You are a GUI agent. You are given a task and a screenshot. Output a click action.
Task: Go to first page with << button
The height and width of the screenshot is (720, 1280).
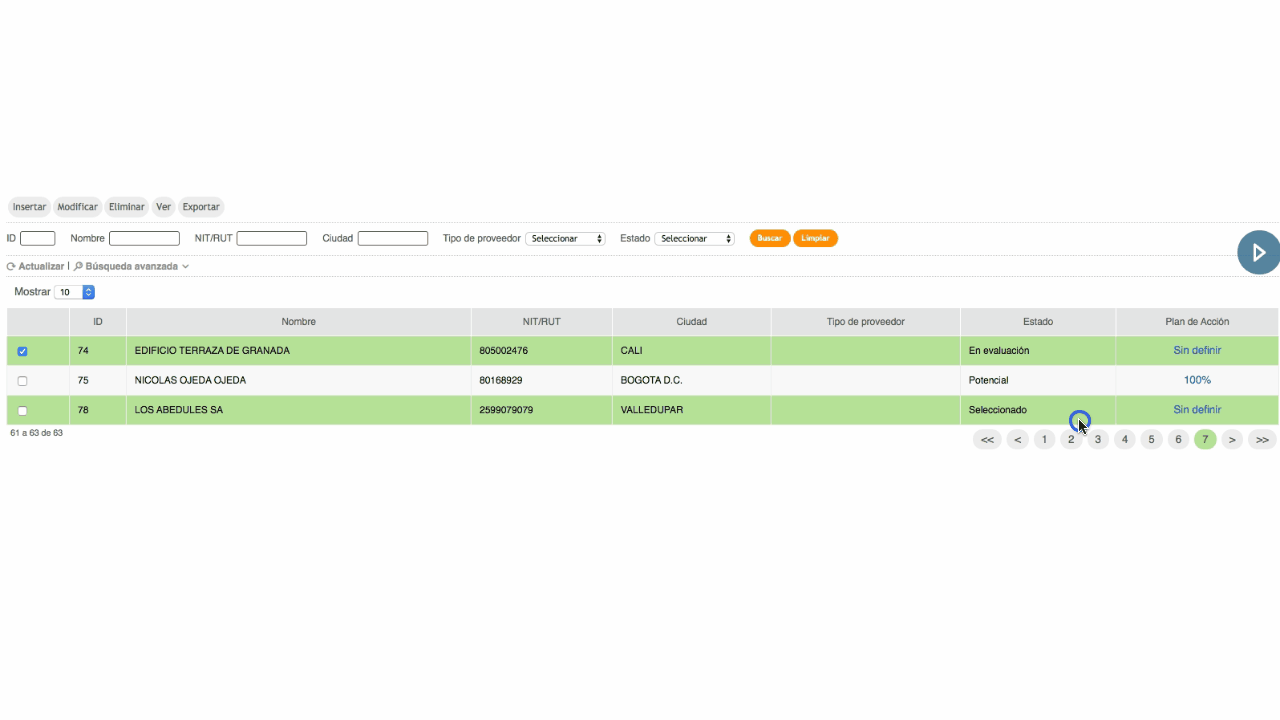986,440
